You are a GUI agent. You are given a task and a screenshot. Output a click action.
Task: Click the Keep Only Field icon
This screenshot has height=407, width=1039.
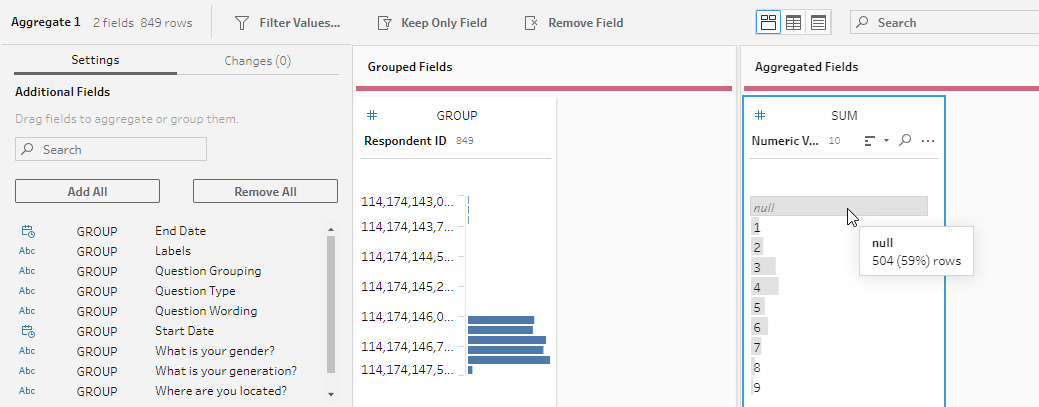click(x=384, y=23)
